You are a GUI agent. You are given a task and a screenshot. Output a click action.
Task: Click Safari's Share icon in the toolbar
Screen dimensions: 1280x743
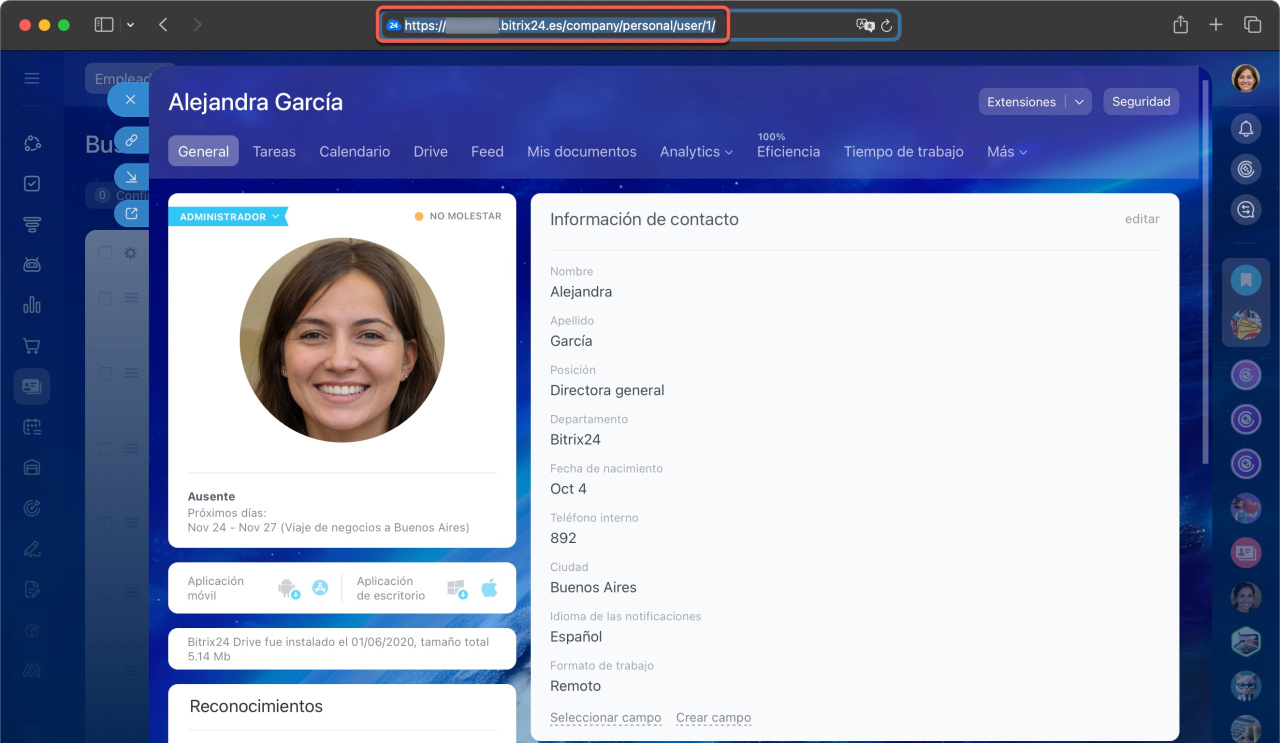click(1180, 25)
